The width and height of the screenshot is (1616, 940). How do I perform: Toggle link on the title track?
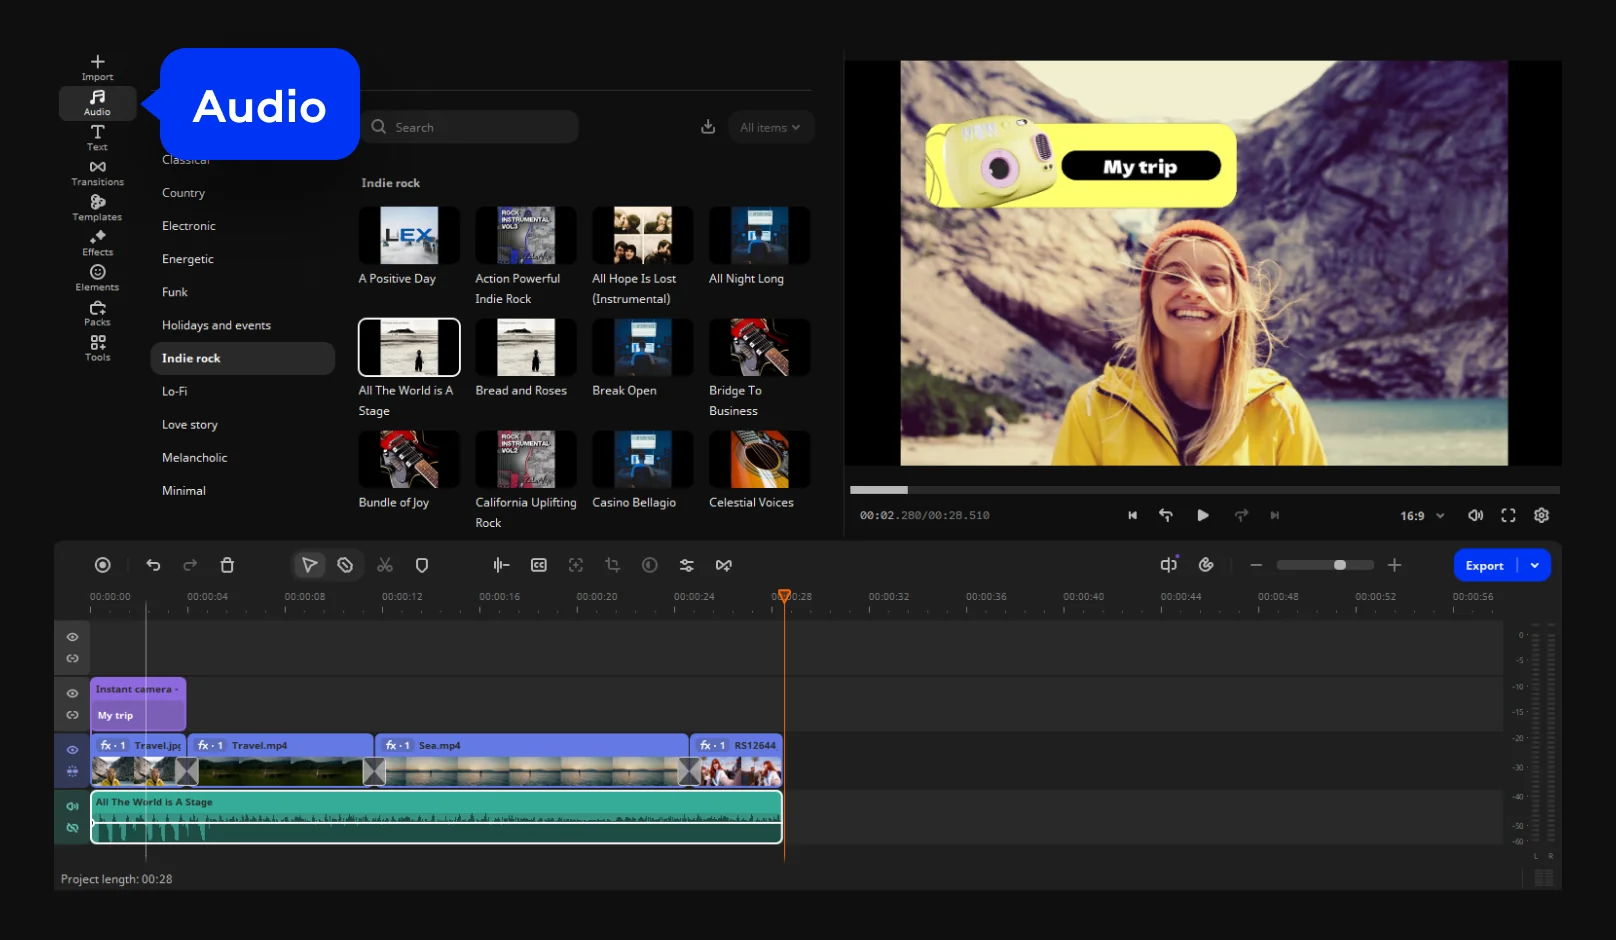pyautogui.click(x=72, y=715)
